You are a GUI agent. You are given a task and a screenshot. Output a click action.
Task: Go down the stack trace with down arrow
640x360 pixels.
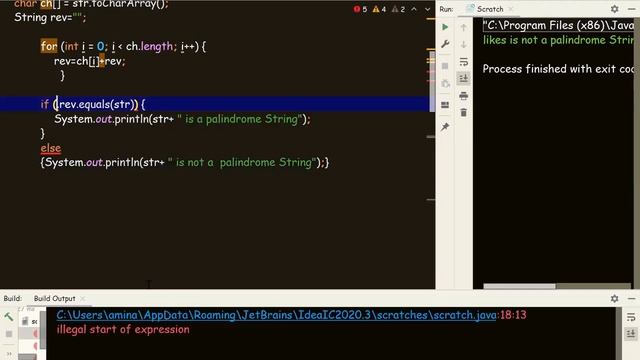pyautogui.click(x=463, y=44)
